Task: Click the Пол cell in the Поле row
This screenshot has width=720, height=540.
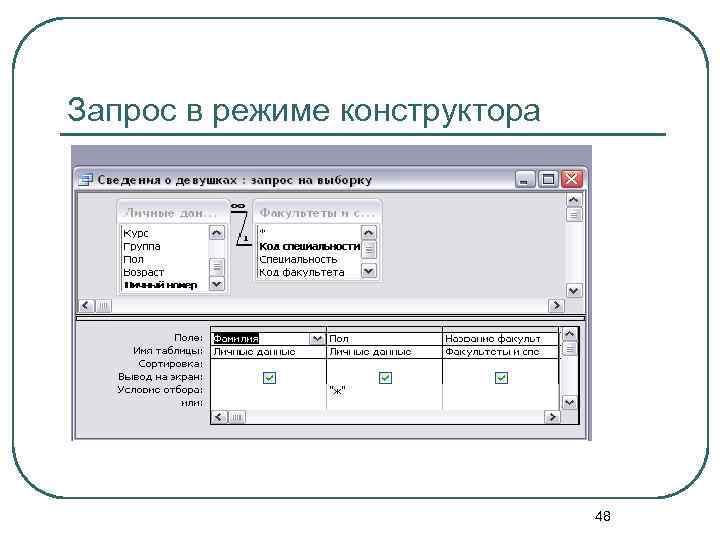Action: coord(384,339)
